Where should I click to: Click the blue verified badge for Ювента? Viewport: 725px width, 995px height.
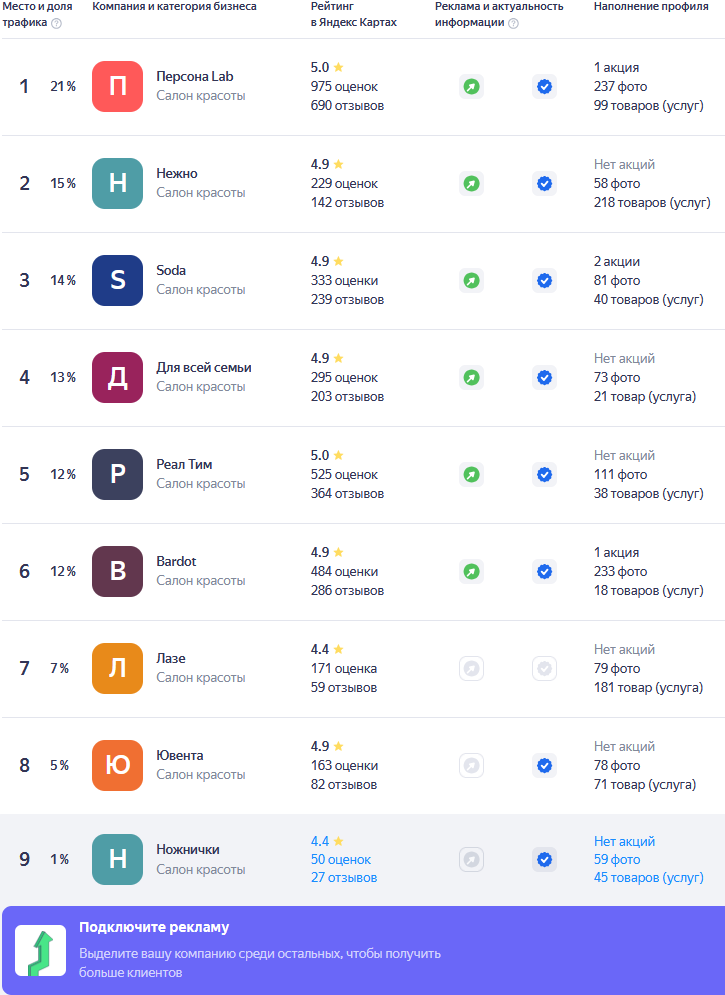coord(544,766)
